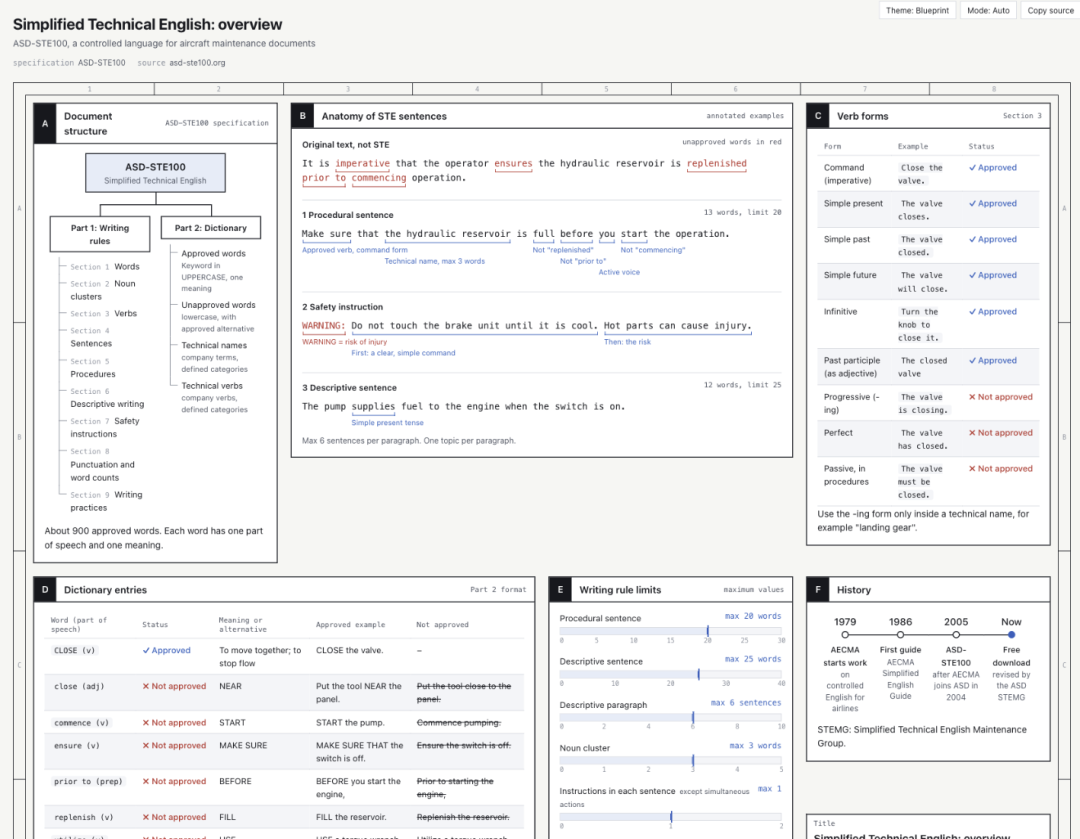Image resolution: width=1080 pixels, height=839 pixels.
Task: Toggle the Mode: Auto button
Action: click(x=988, y=10)
